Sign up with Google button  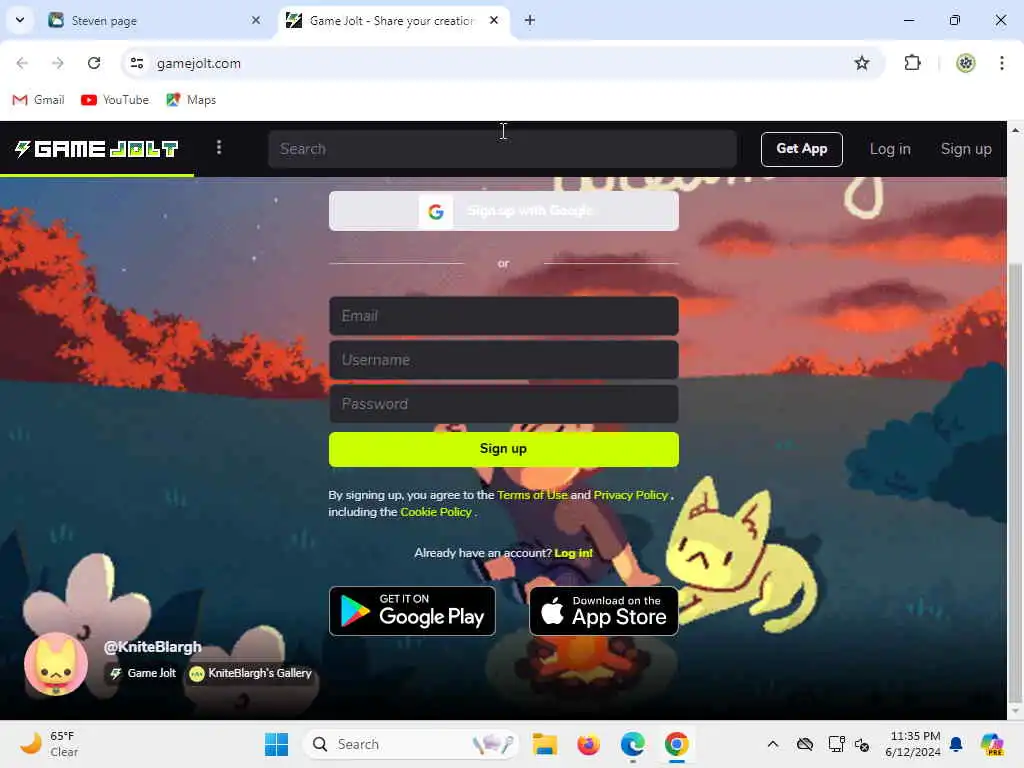tap(504, 211)
